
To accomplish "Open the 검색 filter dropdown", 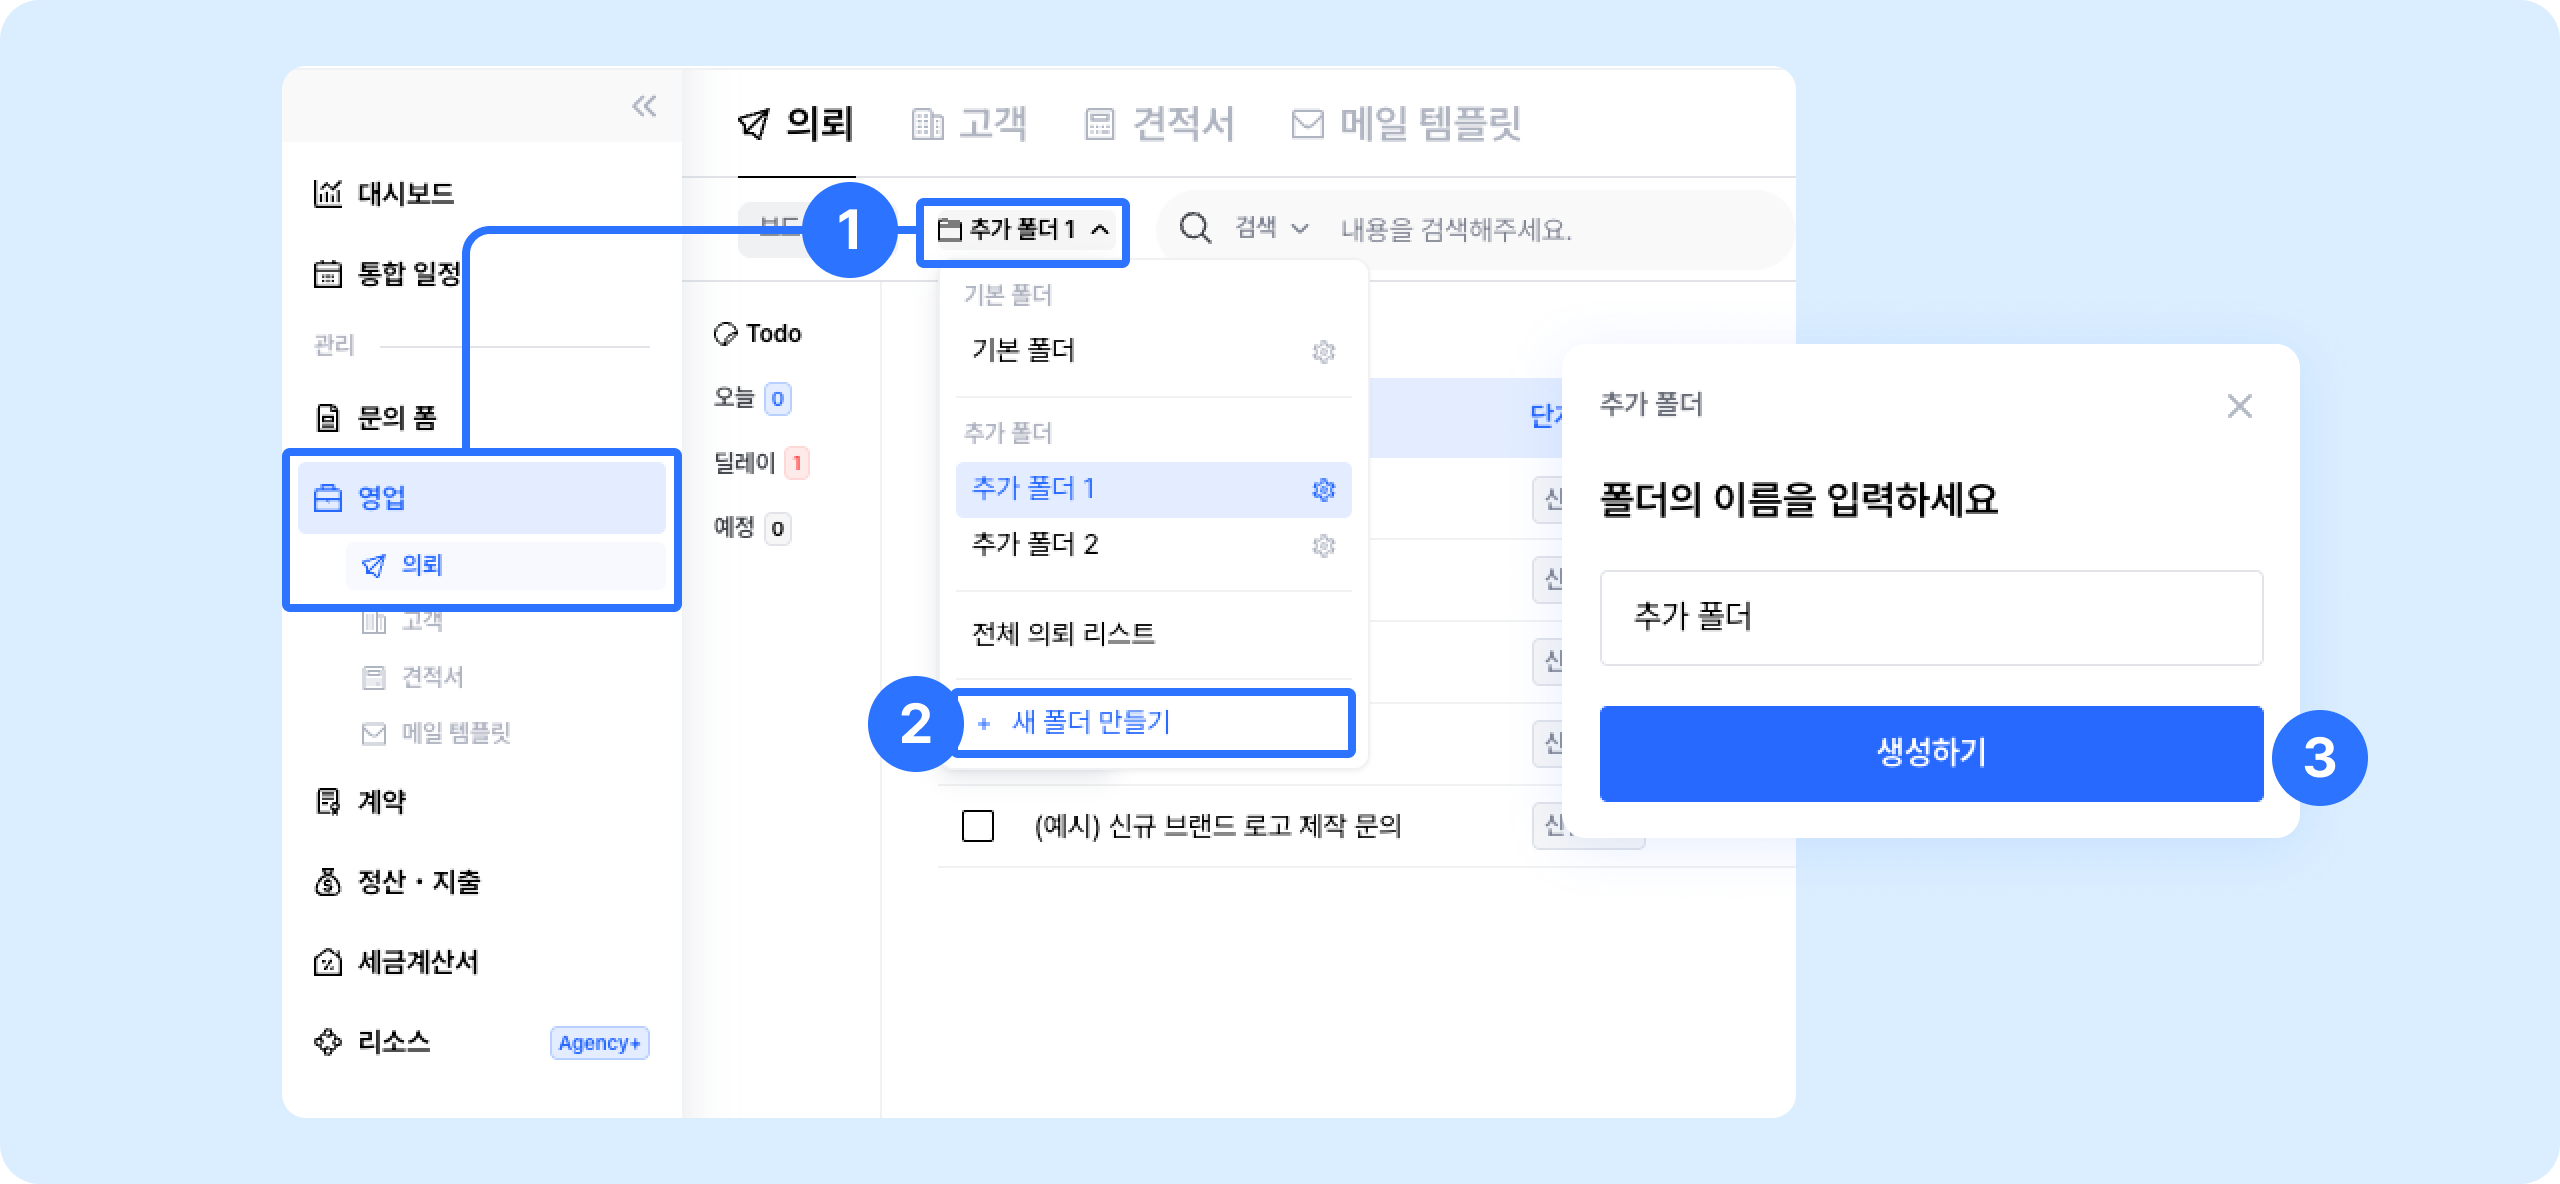I will [1271, 229].
